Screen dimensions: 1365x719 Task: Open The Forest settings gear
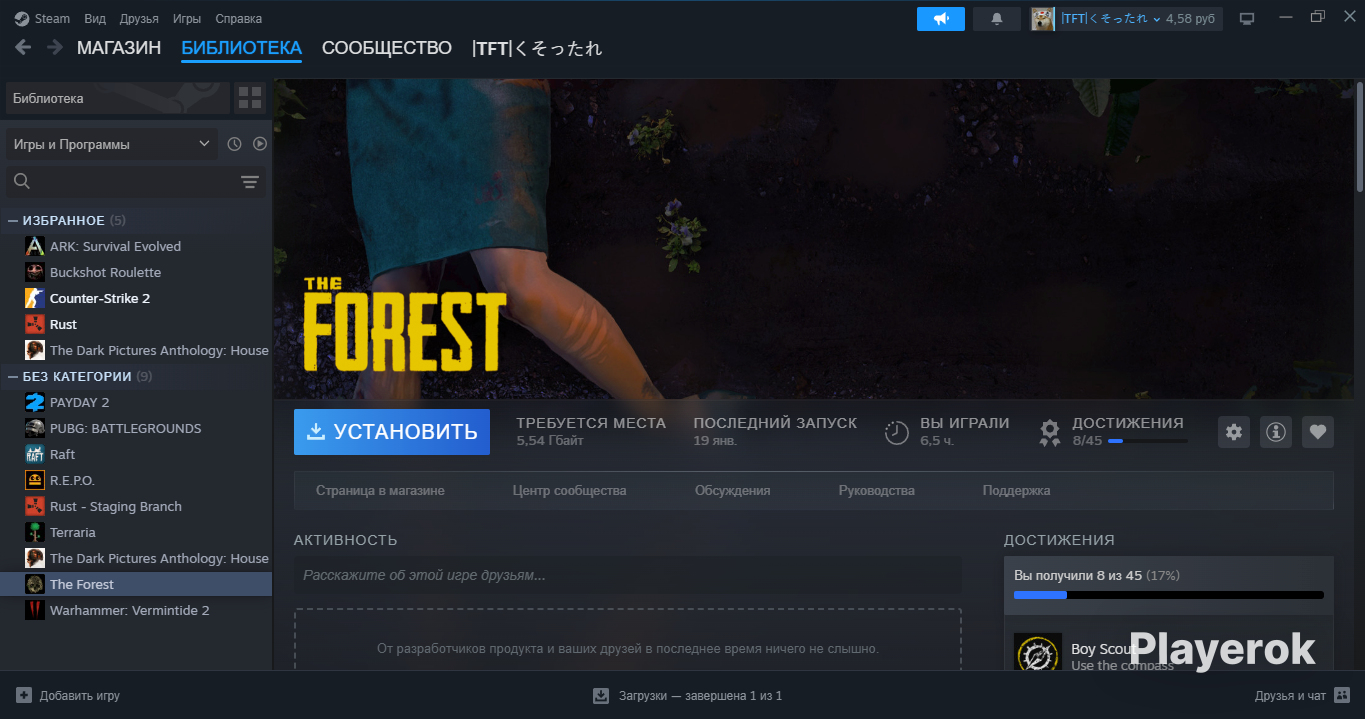[x=1234, y=432]
